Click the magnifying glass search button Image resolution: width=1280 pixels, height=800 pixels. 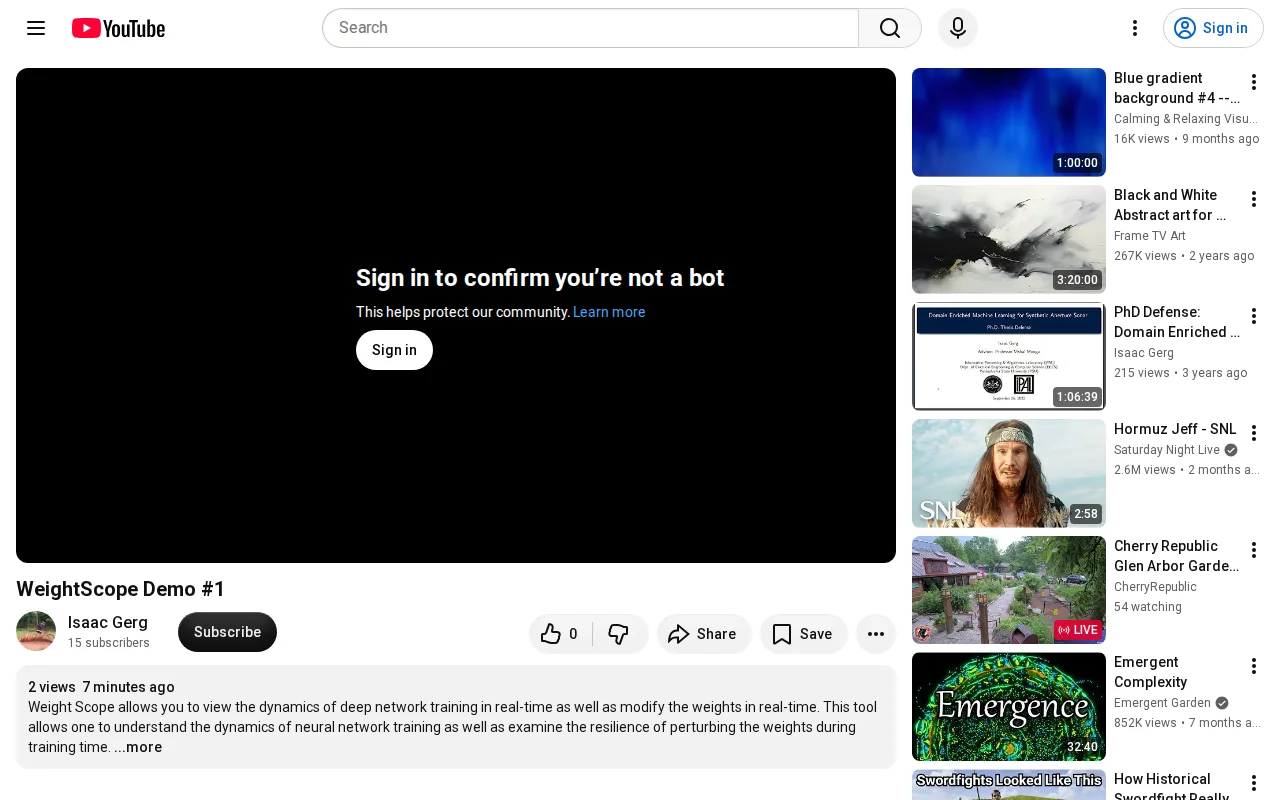[x=890, y=28]
